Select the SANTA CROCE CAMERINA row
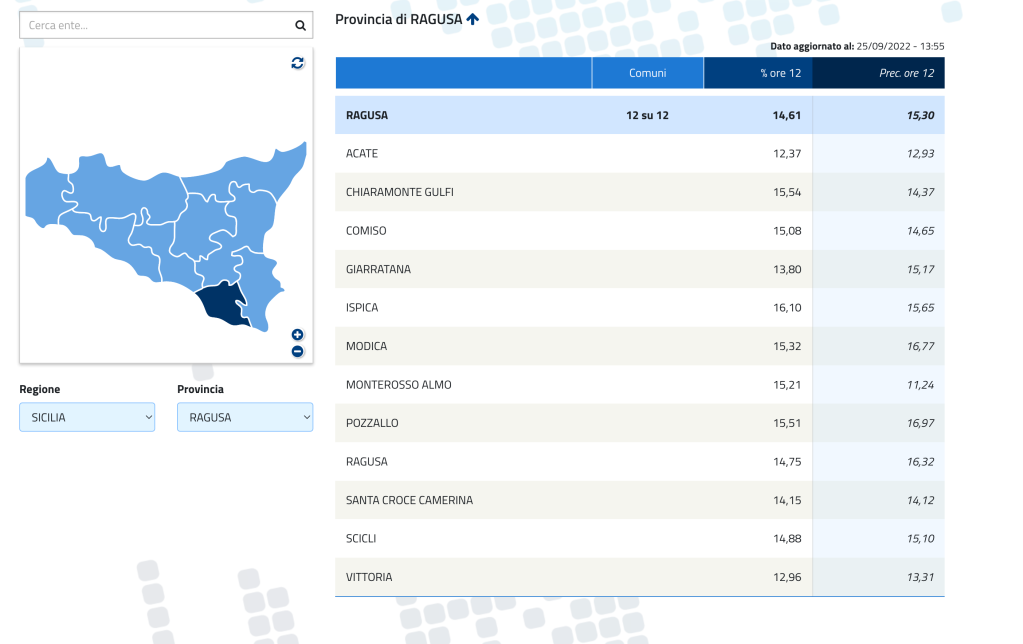 pyautogui.click(x=409, y=500)
